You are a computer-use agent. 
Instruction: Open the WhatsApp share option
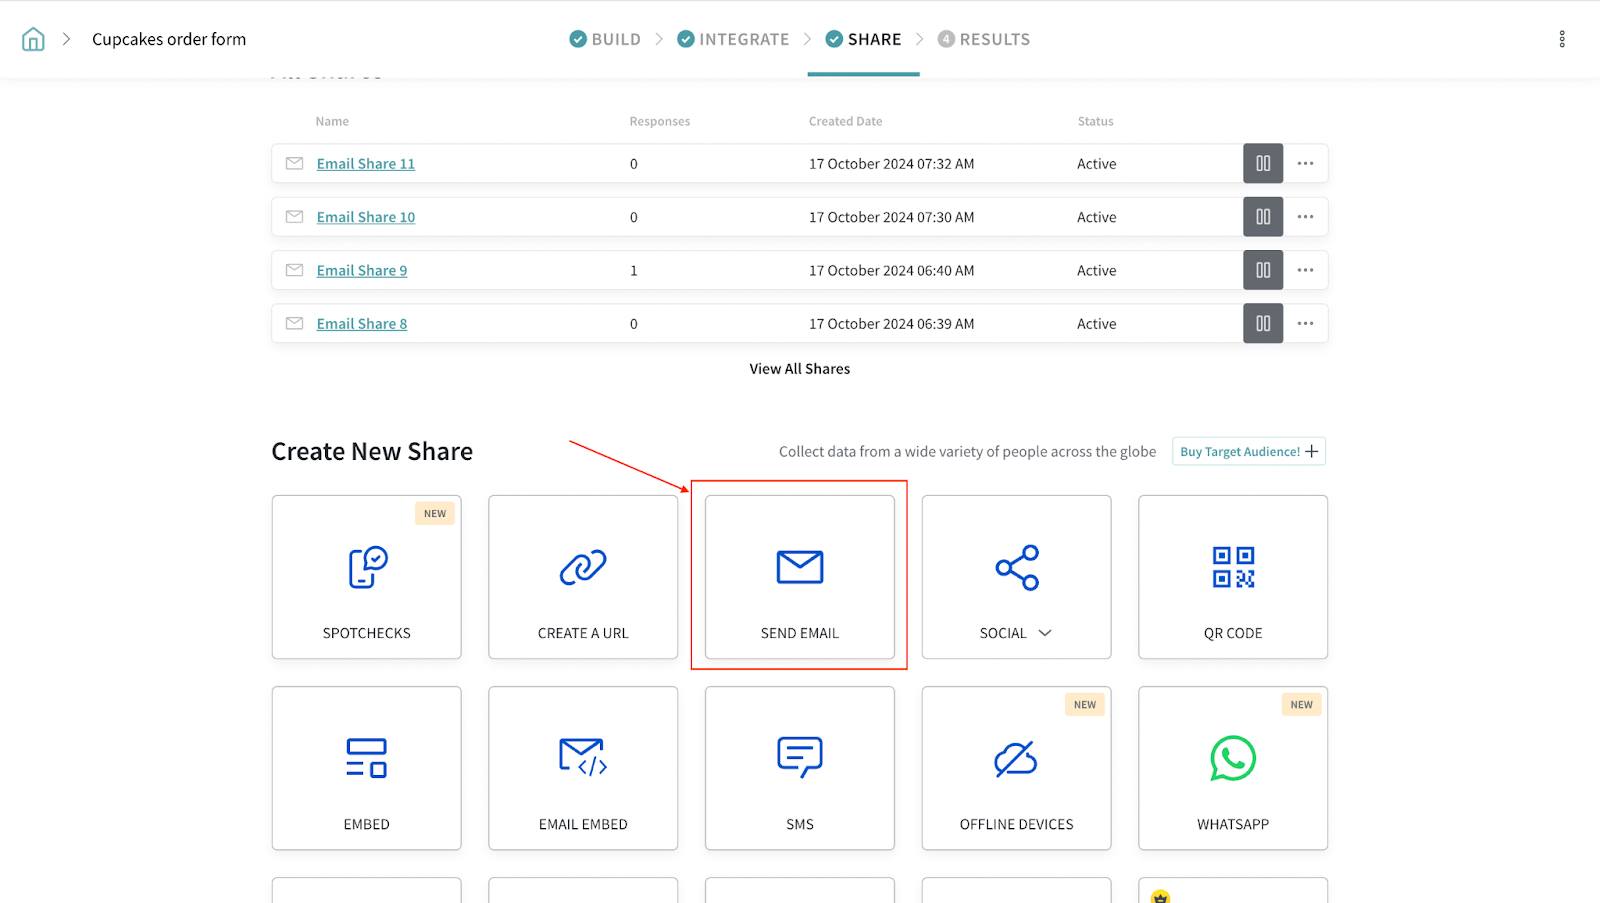[x=1232, y=758]
